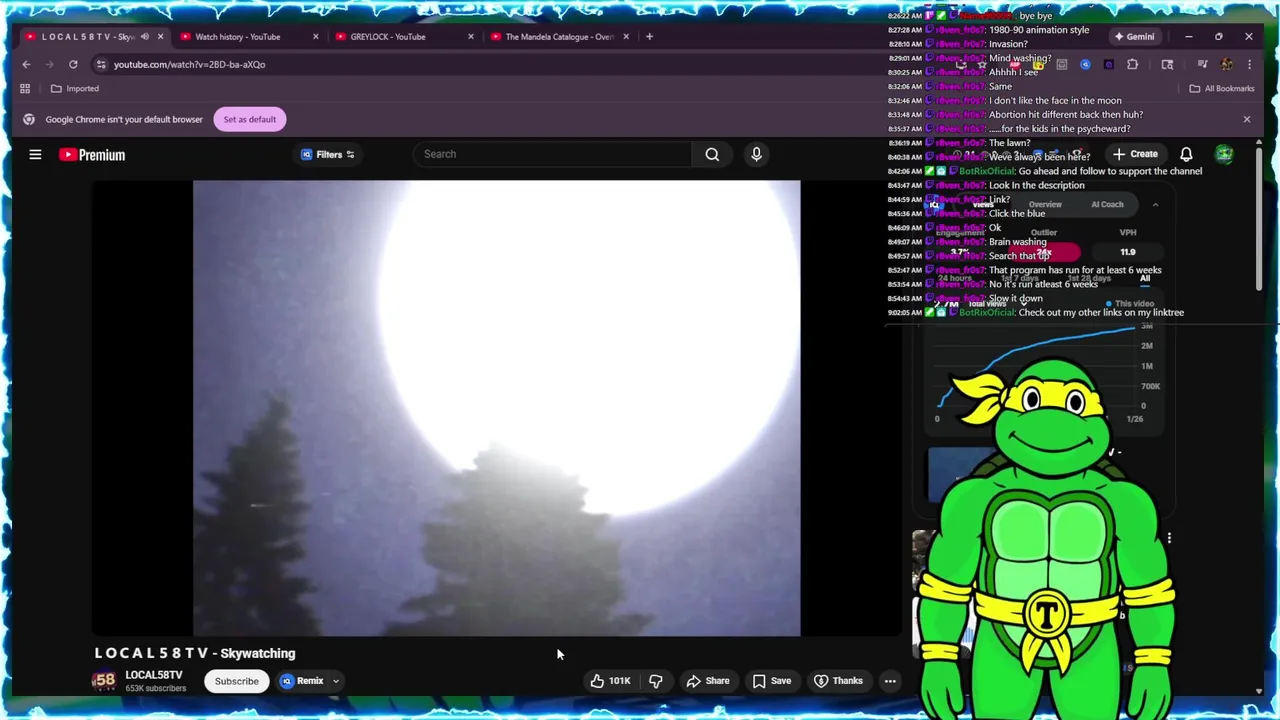Open Chrome extensions puzzle icon
The image size is (1280, 720).
tap(1133, 64)
